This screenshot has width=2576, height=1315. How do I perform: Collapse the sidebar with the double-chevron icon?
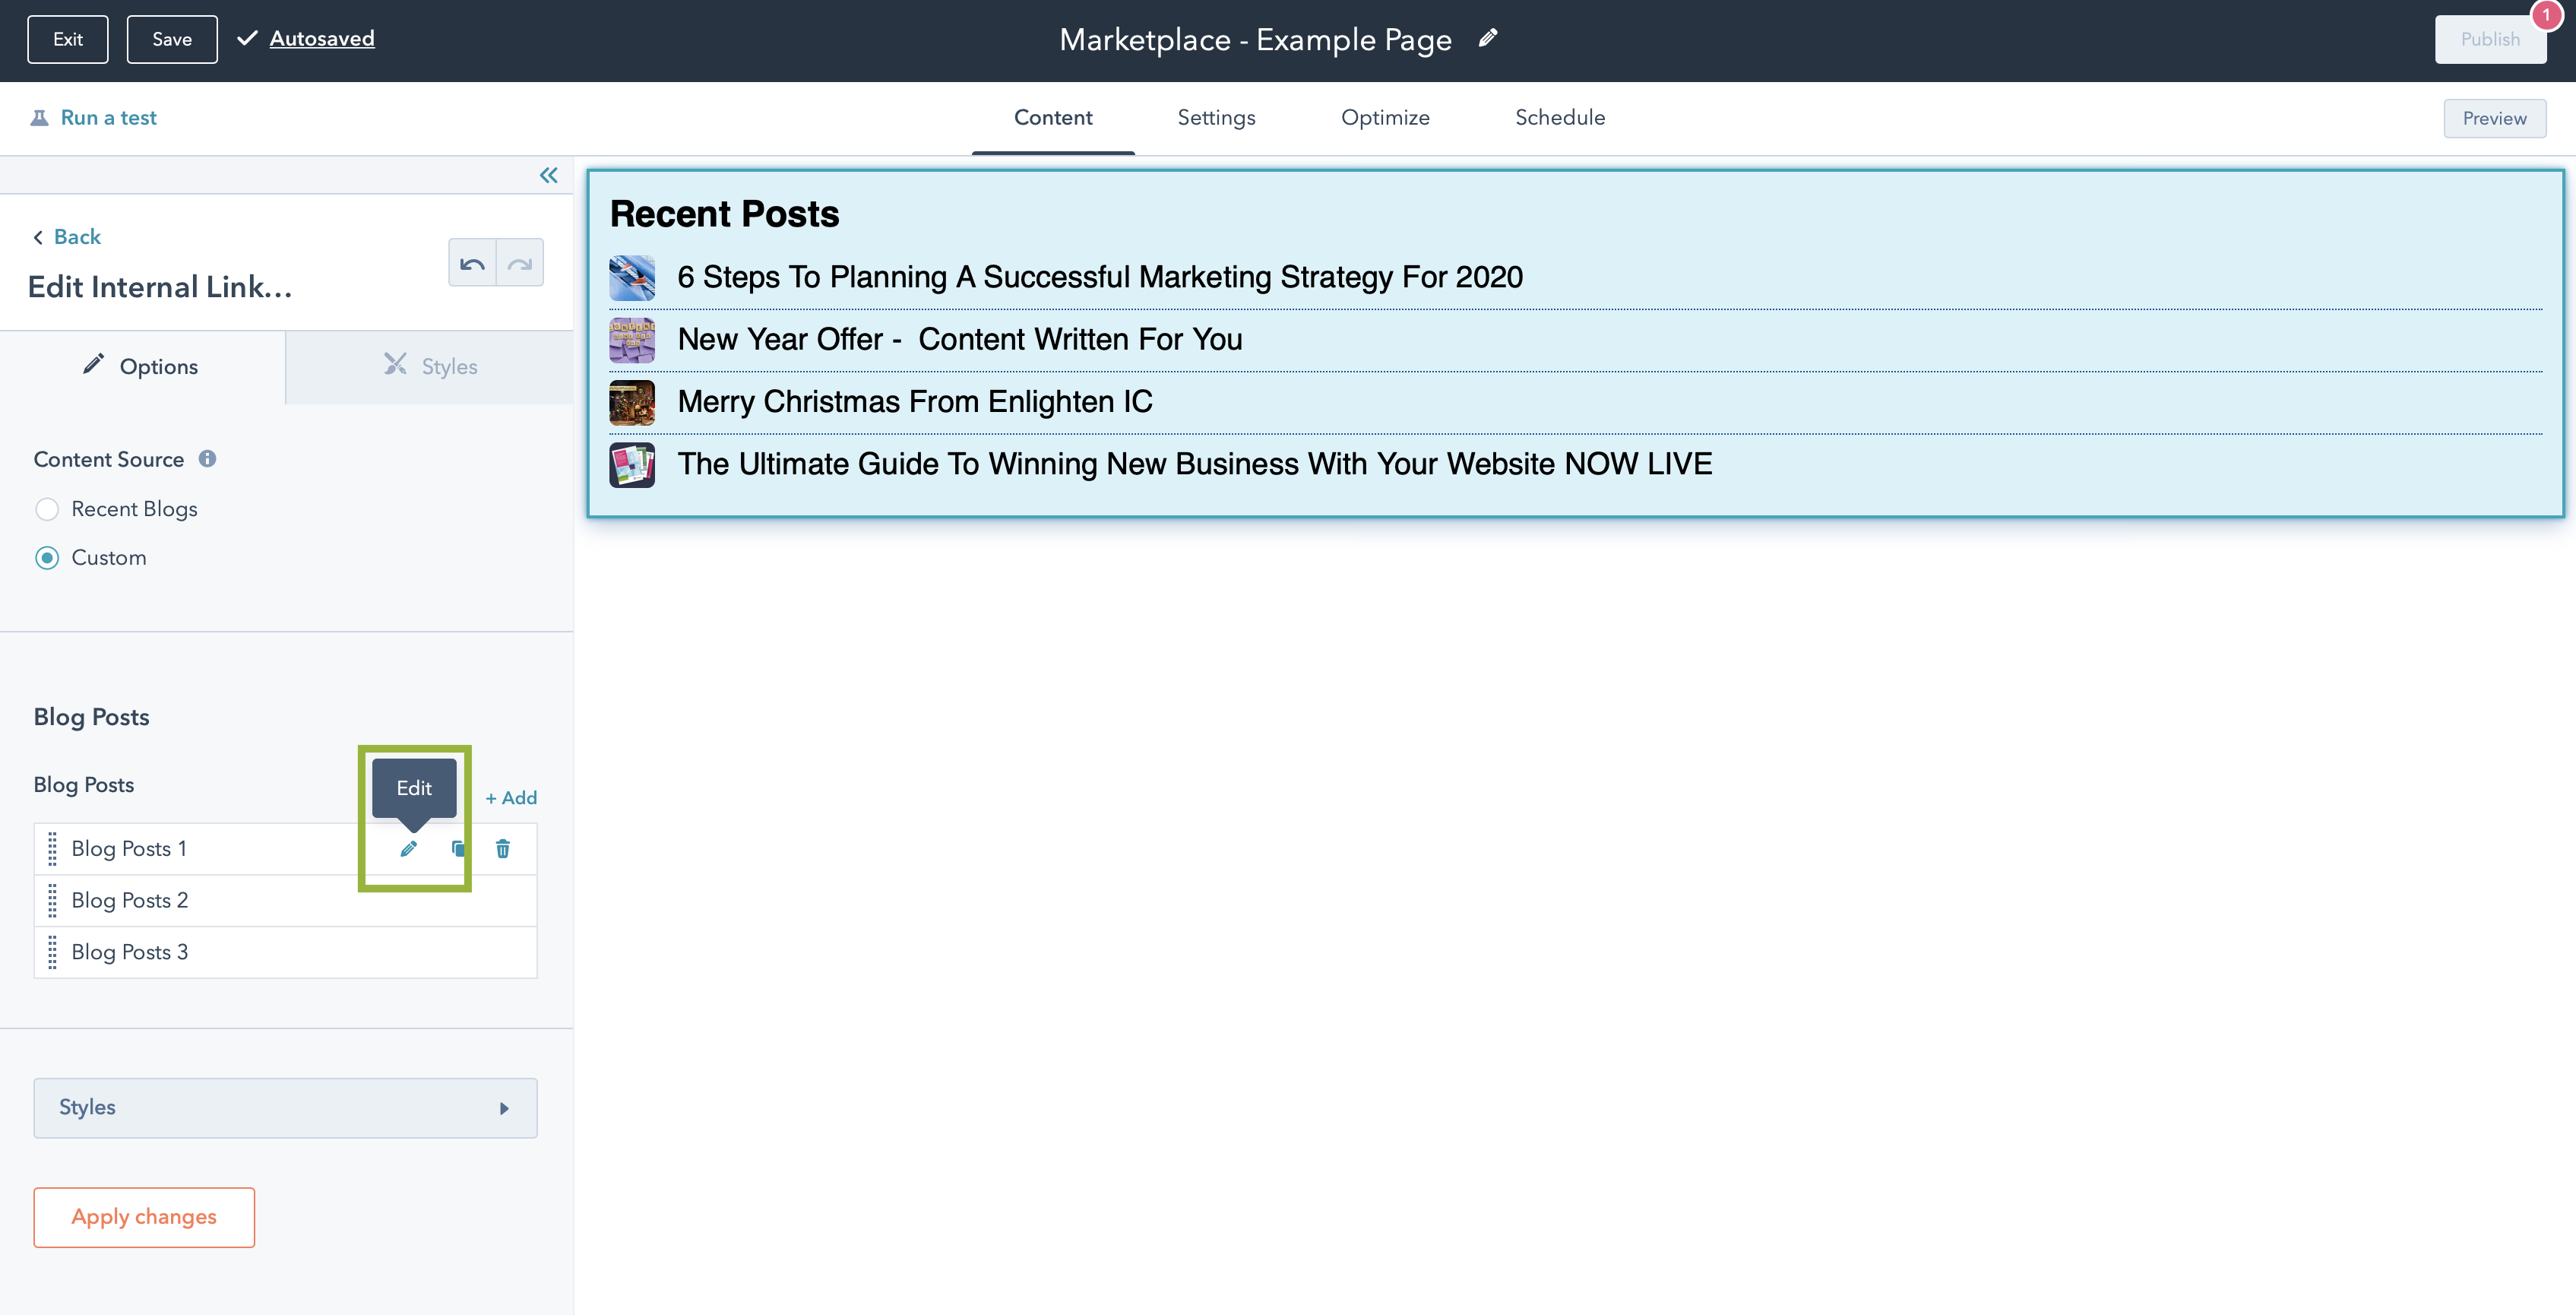pos(548,175)
